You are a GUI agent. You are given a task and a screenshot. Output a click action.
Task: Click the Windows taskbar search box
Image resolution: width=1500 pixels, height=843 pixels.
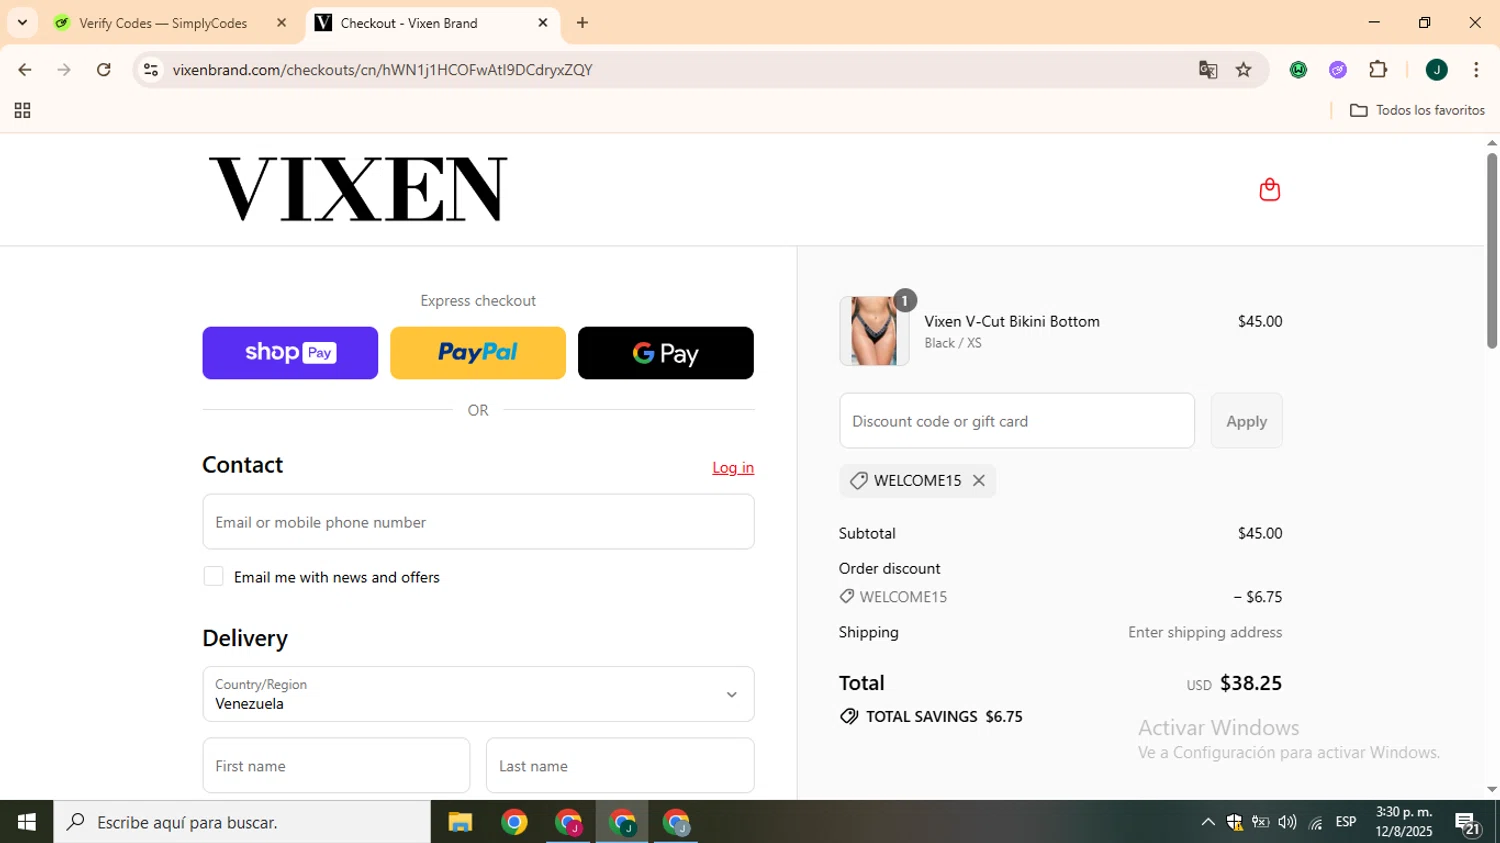[x=242, y=822]
